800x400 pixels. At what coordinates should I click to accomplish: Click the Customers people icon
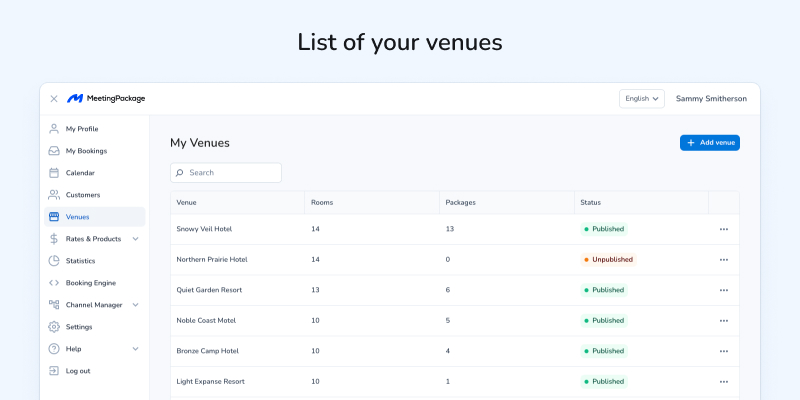[54, 195]
